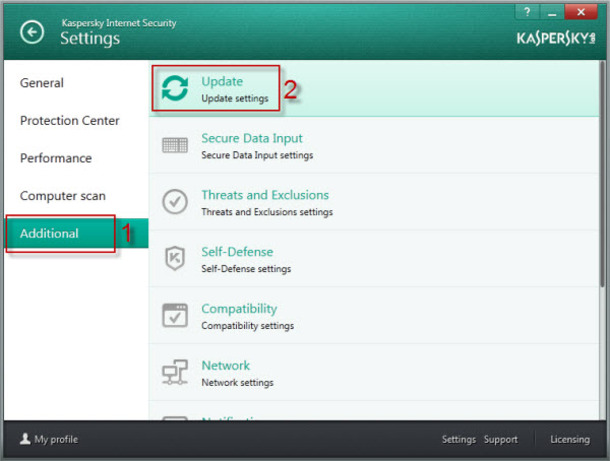The image size is (610, 461).
Task: Click 'Threats and Exclusions settings' description
Action: coord(267,212)
